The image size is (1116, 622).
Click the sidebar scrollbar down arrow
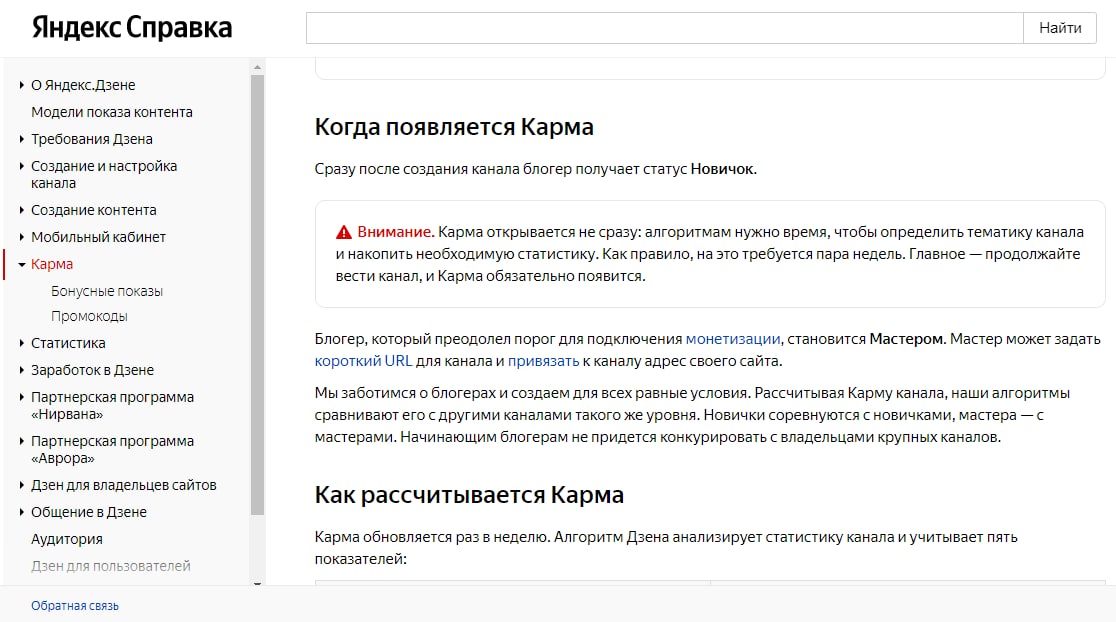[258, 583]
